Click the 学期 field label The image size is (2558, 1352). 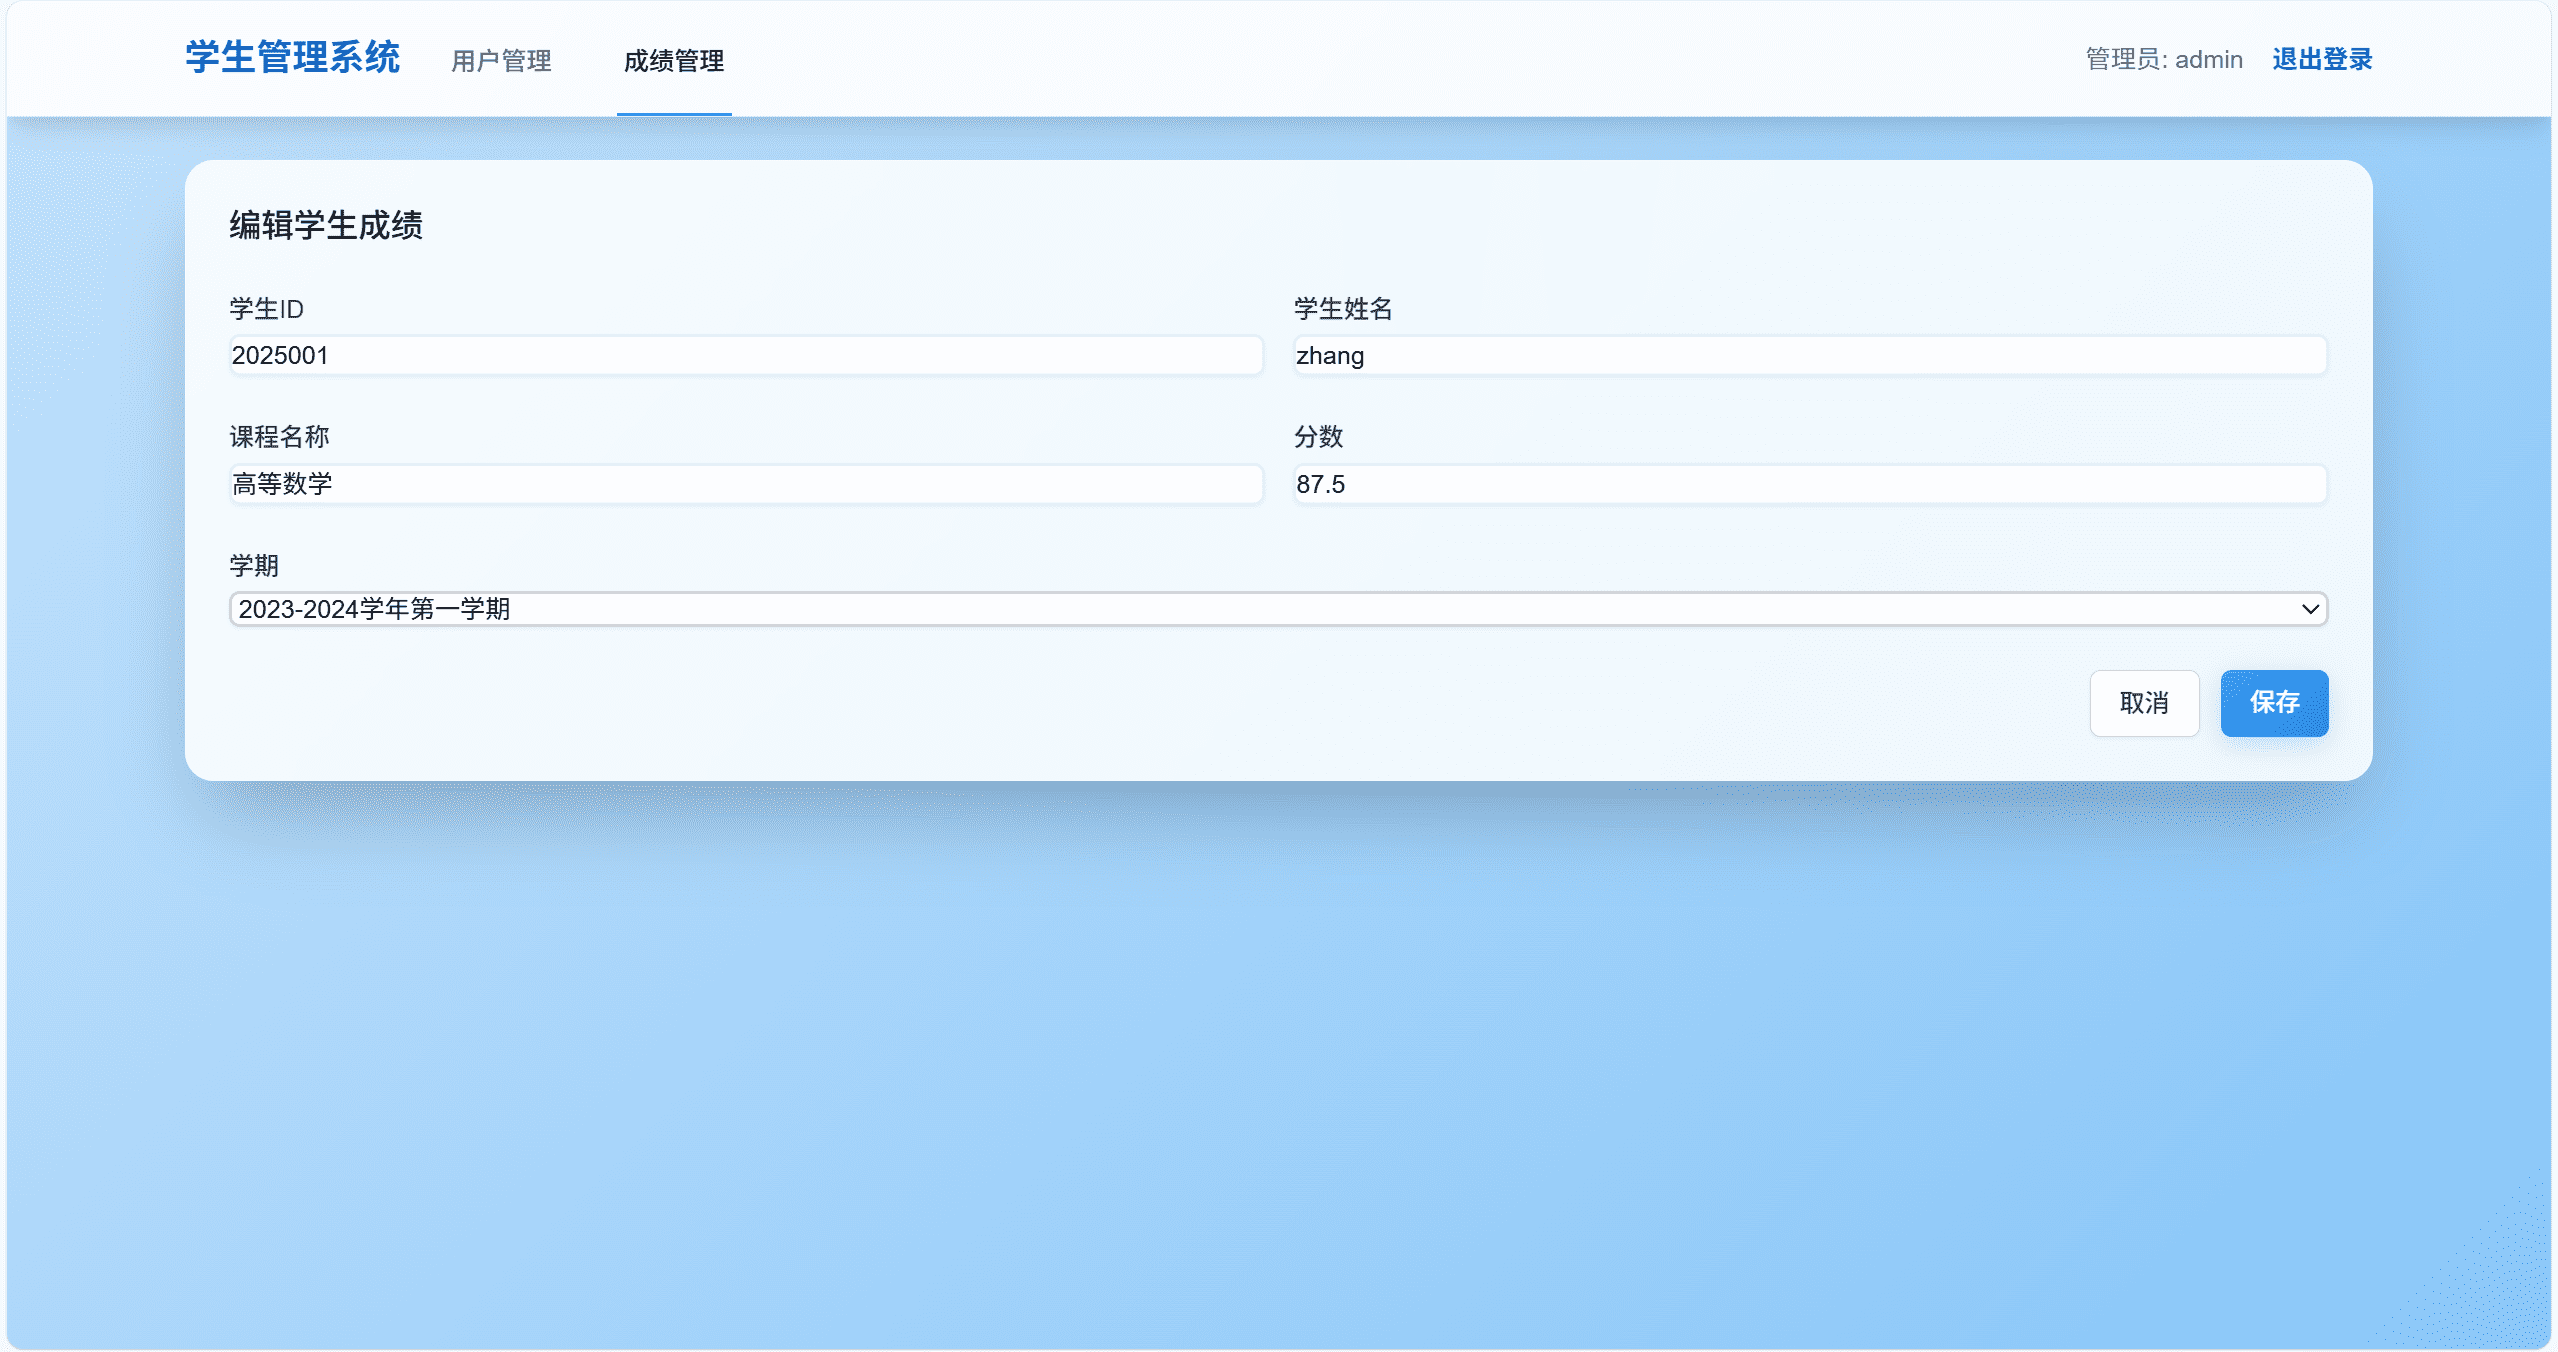254,566
